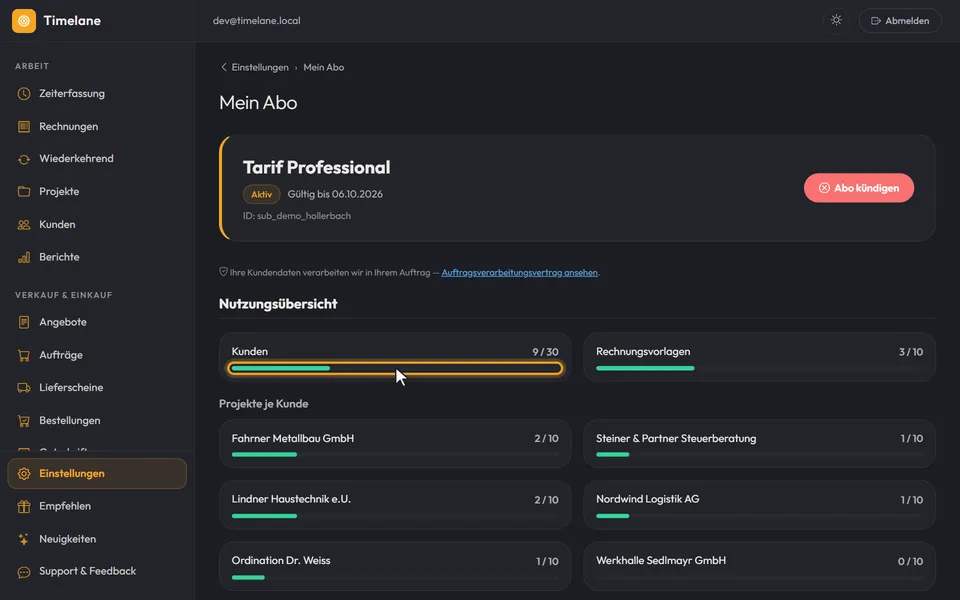The height and width of the screenshot is (600, 960).
Task: Select the Fahrner Metallbau GmbH card
Action: tap(395, 444)
